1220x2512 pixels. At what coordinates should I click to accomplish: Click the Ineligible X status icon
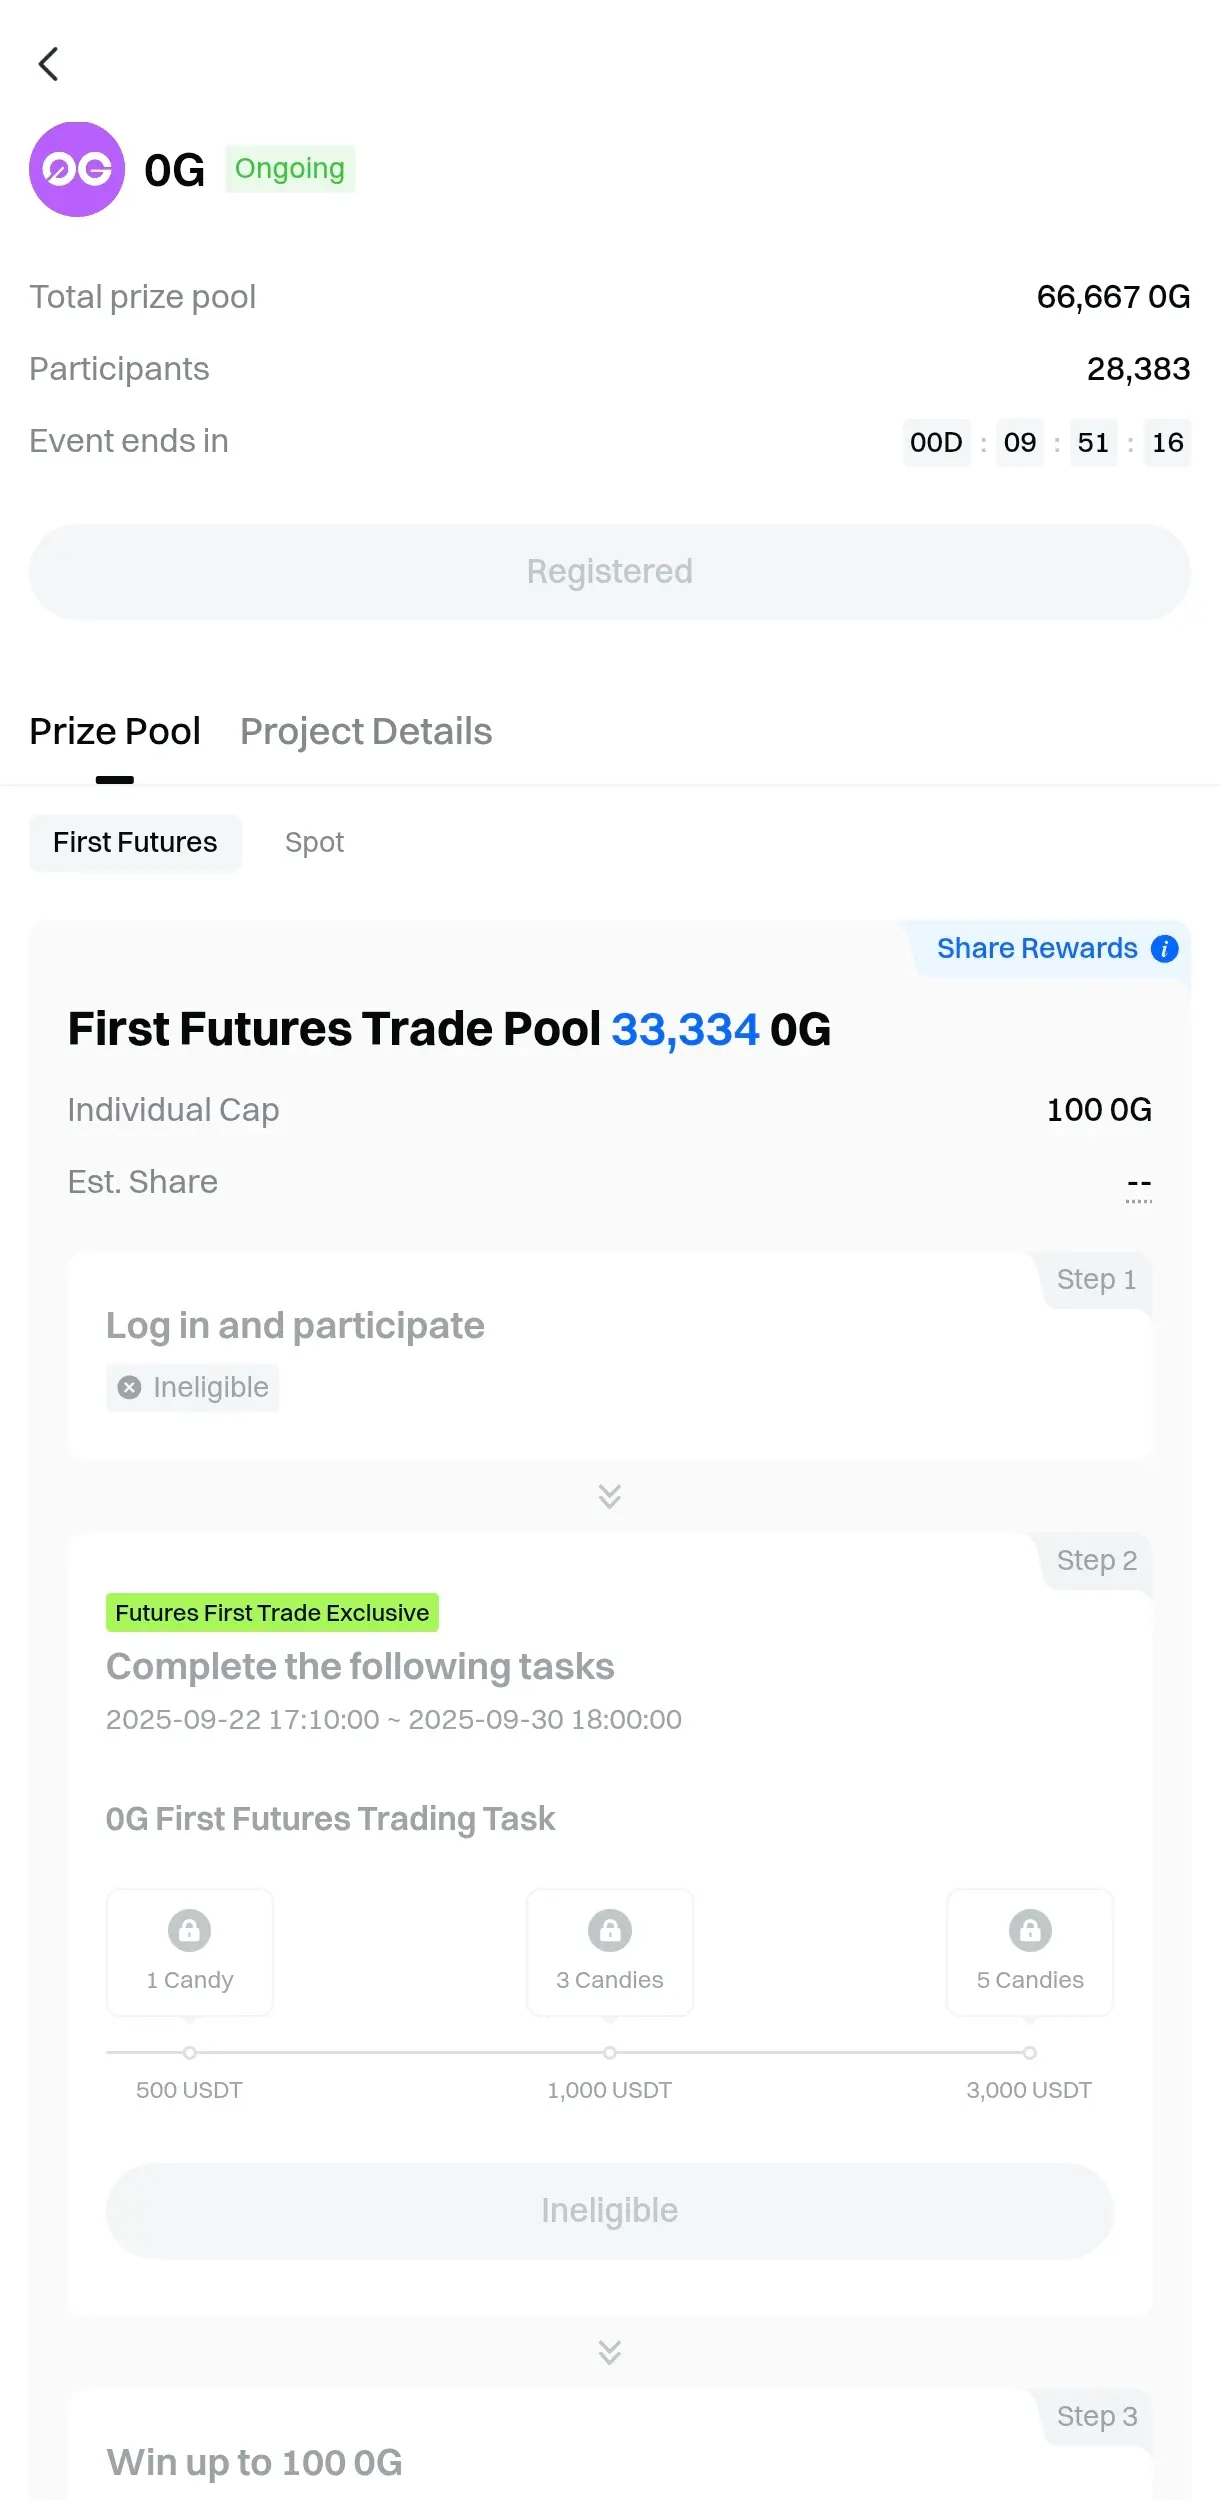pos(129,1387)
